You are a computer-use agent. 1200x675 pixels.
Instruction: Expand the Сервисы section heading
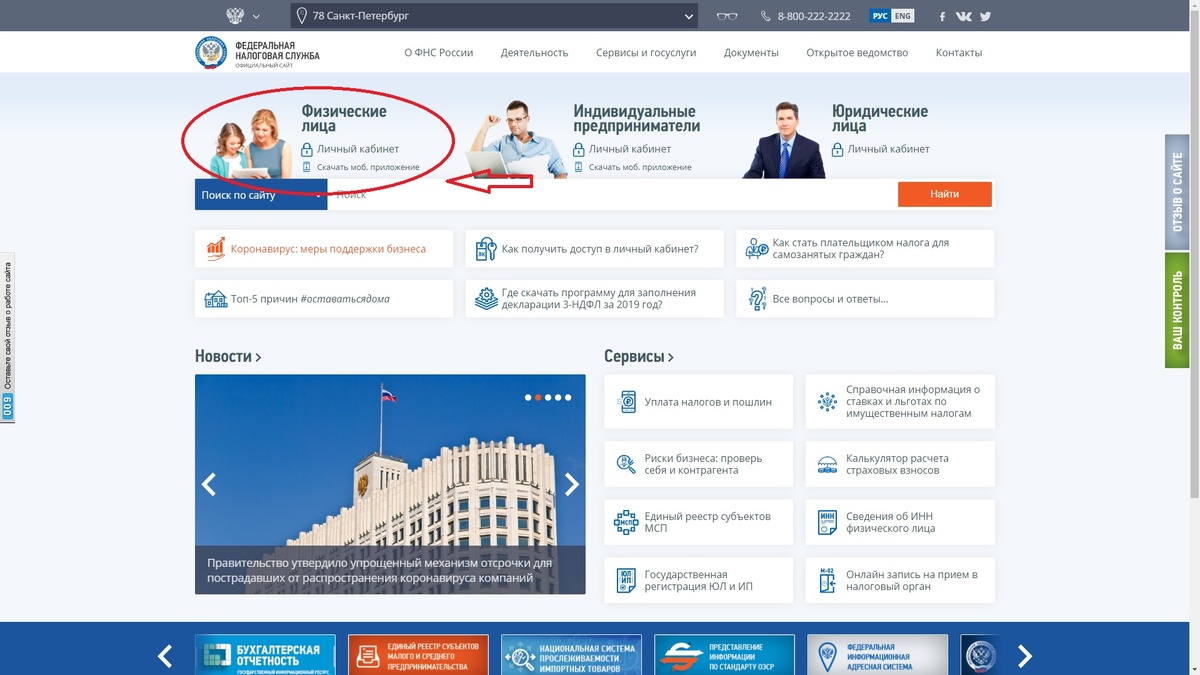pyautogui.click(x=639, y=356)
